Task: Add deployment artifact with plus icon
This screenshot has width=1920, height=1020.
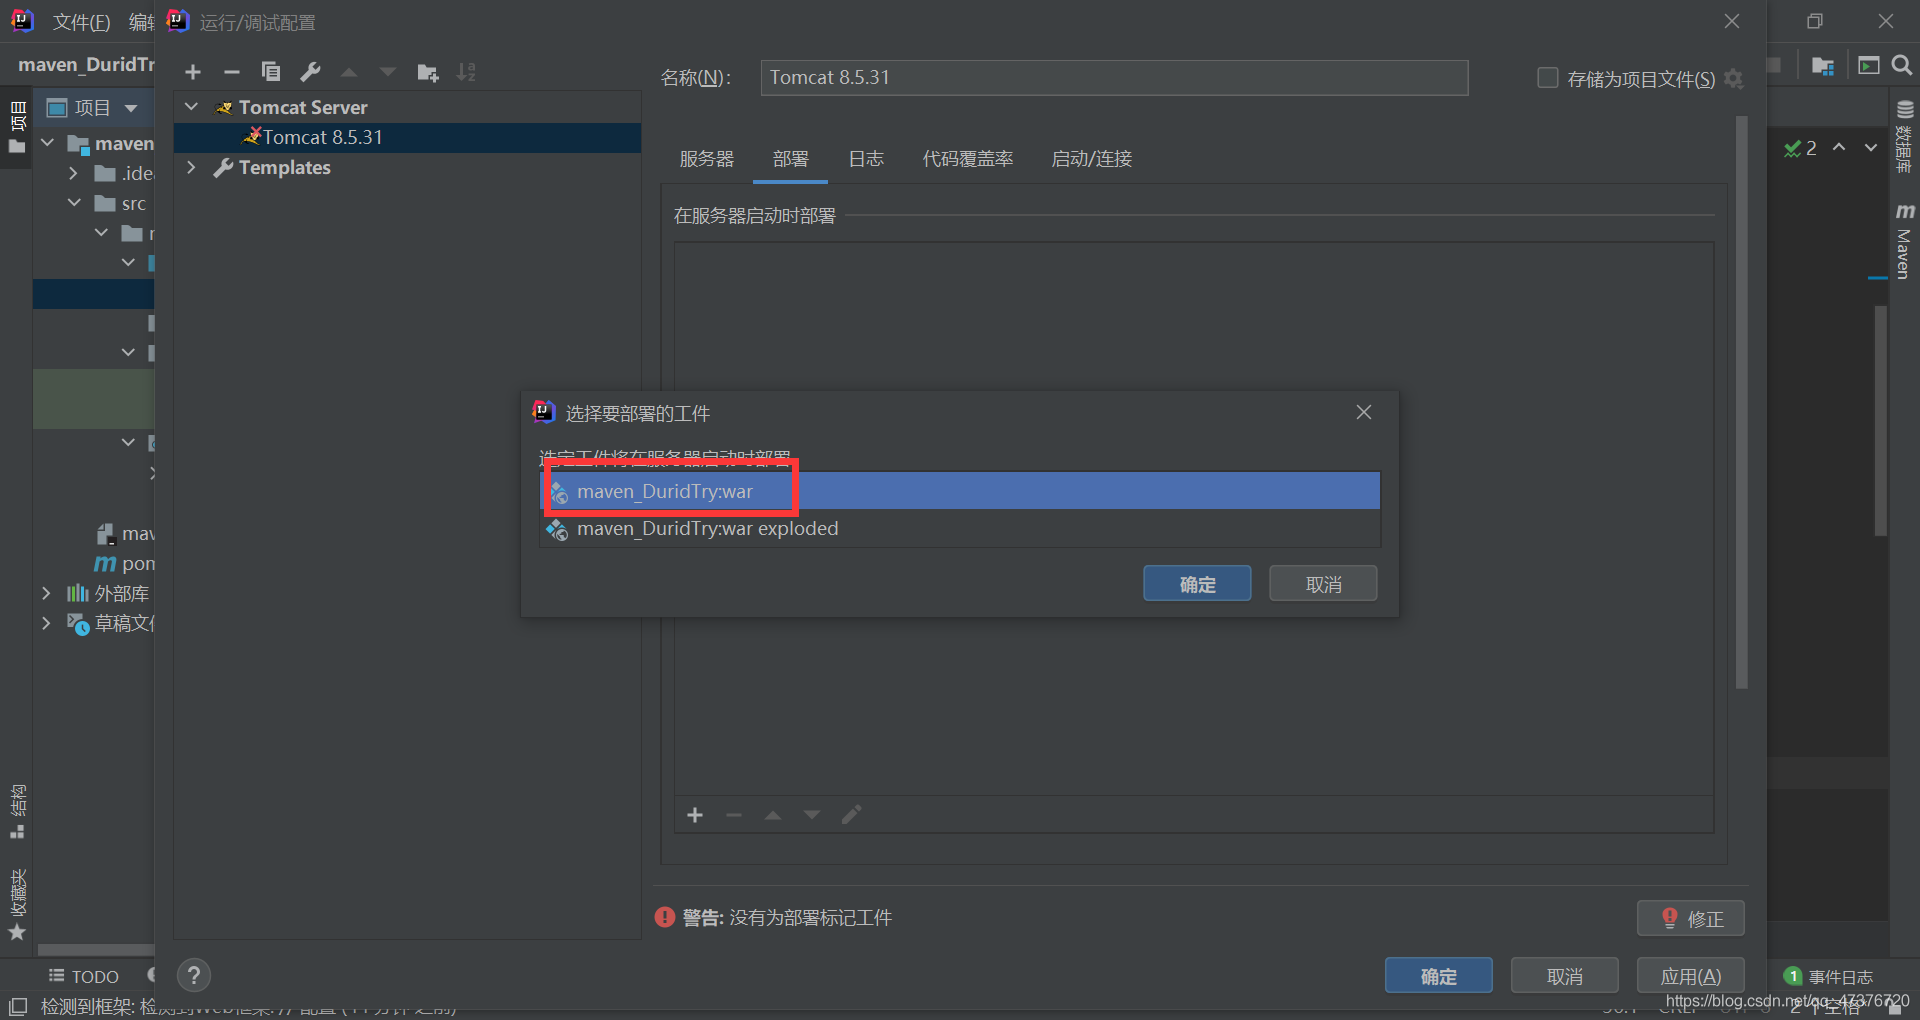Action: [x=695, y=815]
